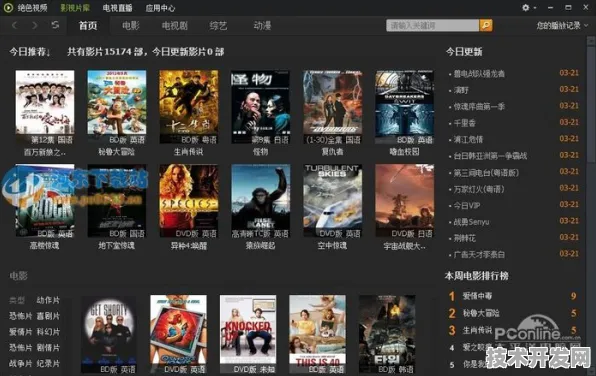Screen dimensions: 596x376
Task: Filter movies by 爱情片 genre
Action: [21, 332]
